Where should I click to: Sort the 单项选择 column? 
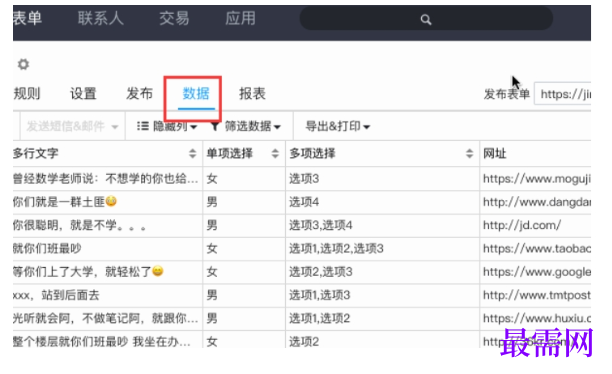click(x=275, y=153)
